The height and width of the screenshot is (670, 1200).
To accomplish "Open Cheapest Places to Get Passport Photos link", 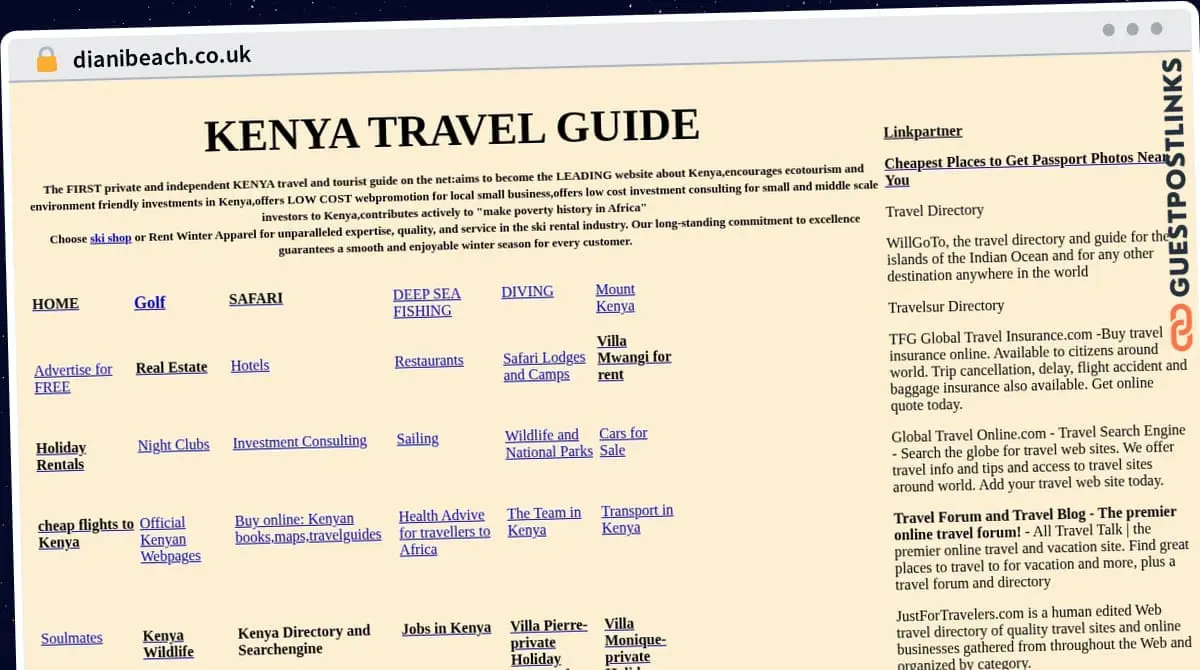I will click(x=1027, y=169).
